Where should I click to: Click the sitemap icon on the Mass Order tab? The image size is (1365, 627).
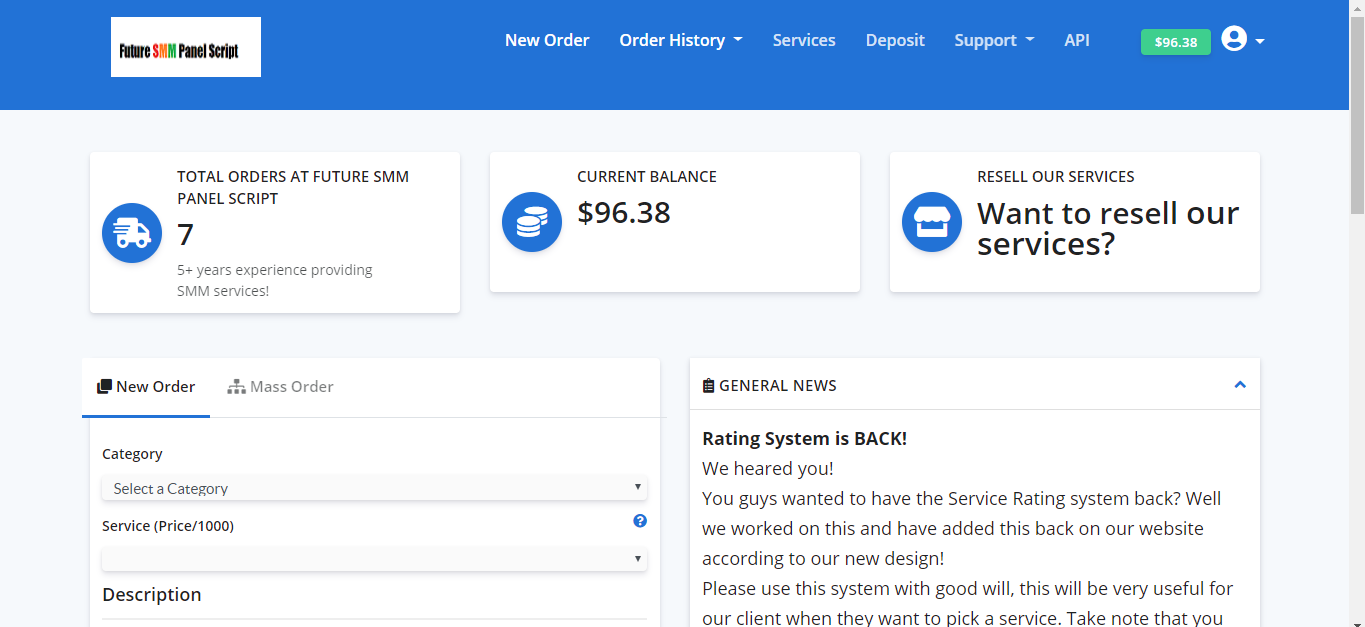click(x=237, y=386)
